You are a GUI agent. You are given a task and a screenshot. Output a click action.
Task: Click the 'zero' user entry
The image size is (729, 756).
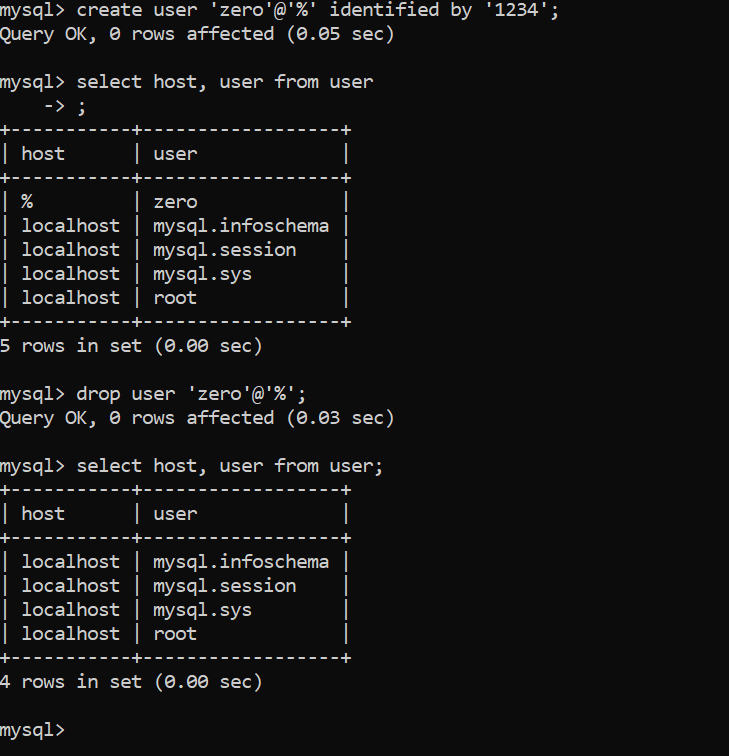point(175,202)
